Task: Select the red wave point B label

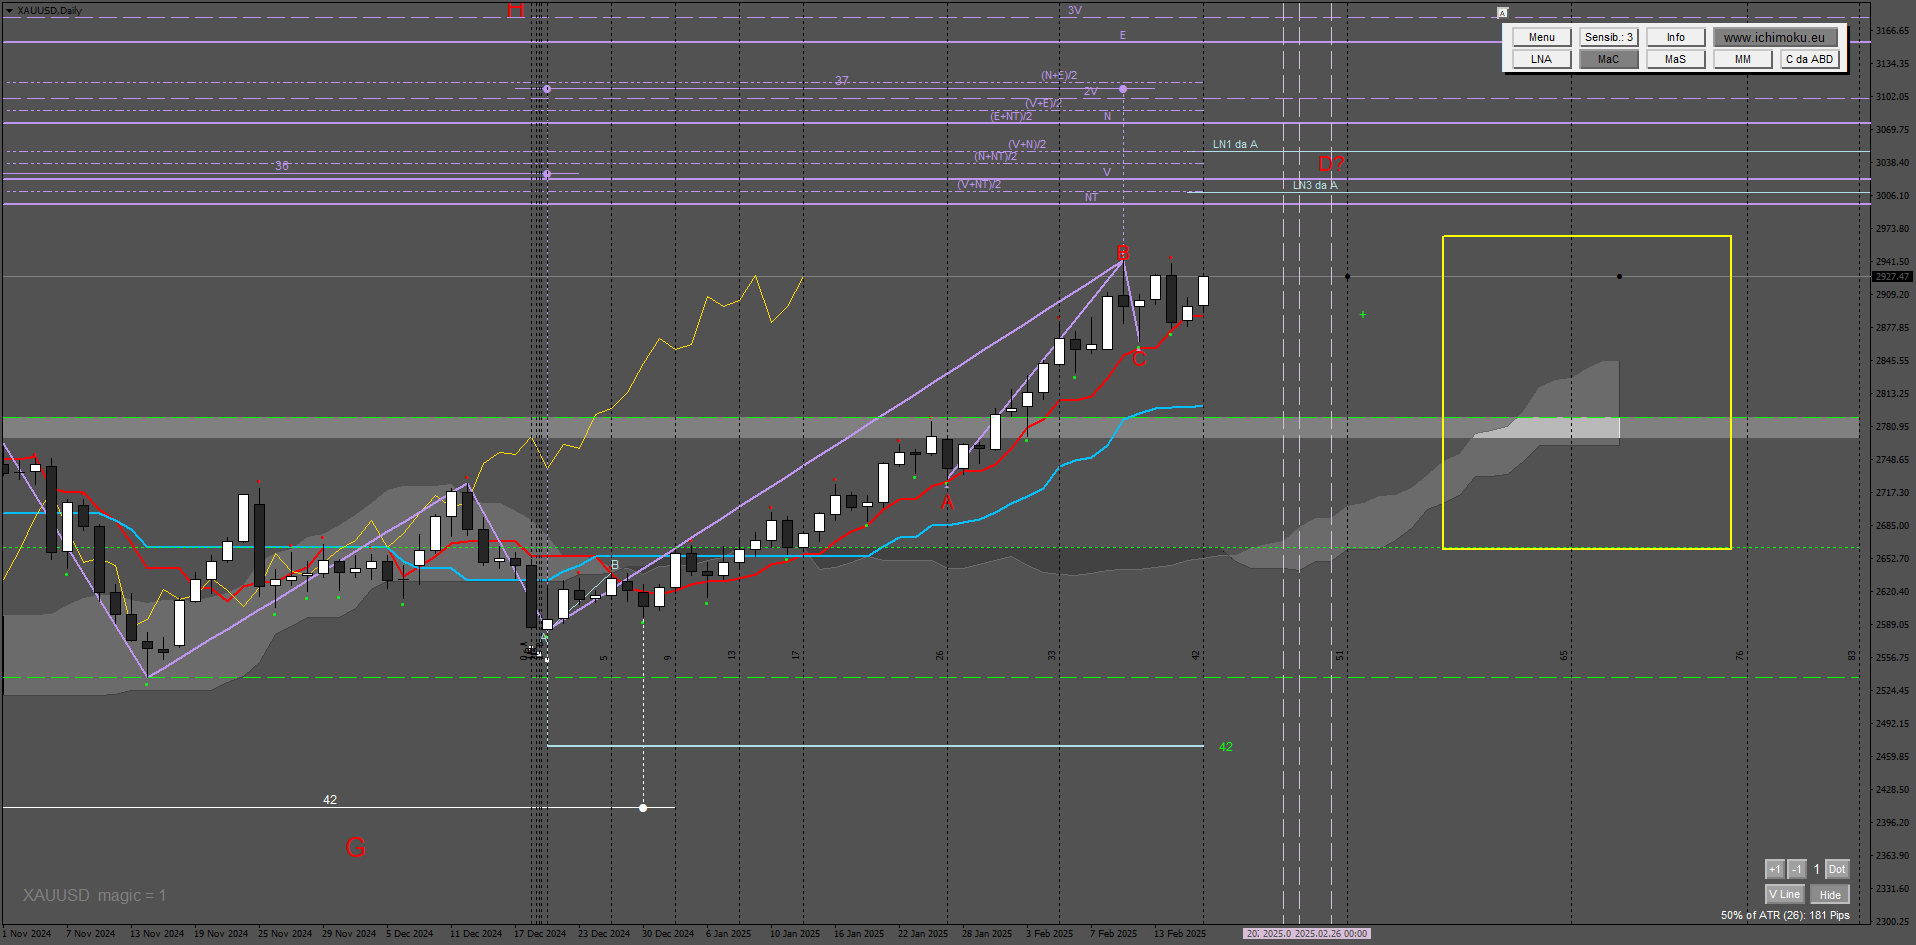Action: 1122,253
